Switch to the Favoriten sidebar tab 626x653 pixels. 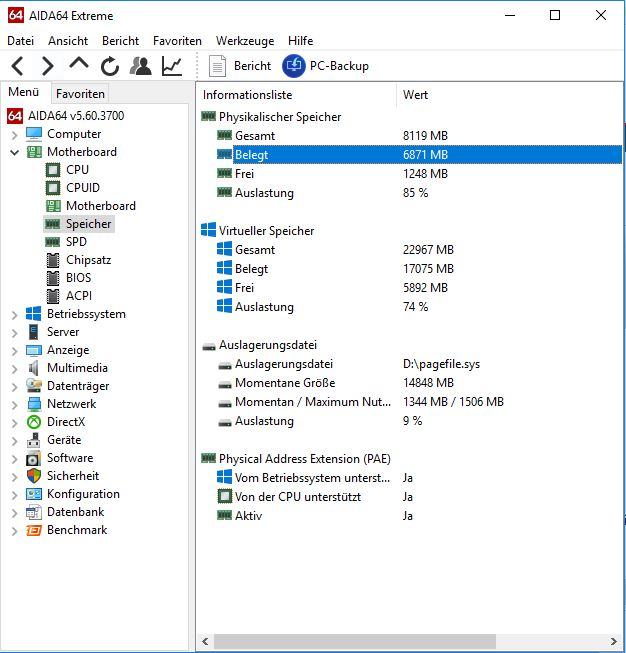tap(80, 94)
